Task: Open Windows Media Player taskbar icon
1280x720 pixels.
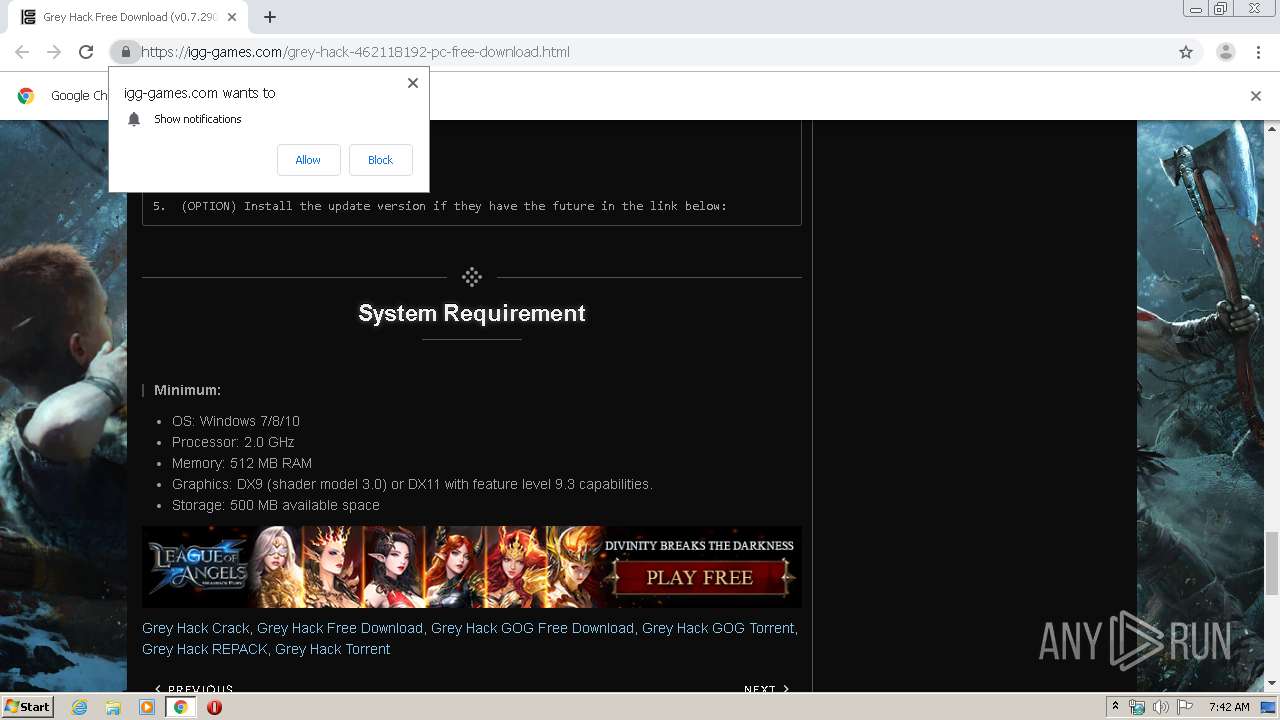Action: coord(147,707)
